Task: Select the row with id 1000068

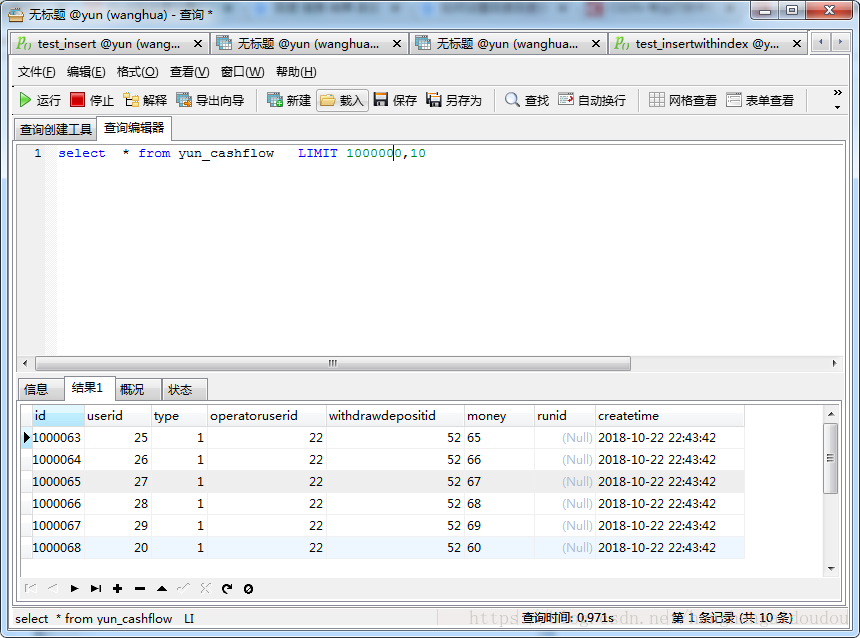Action: pos(388,547)
